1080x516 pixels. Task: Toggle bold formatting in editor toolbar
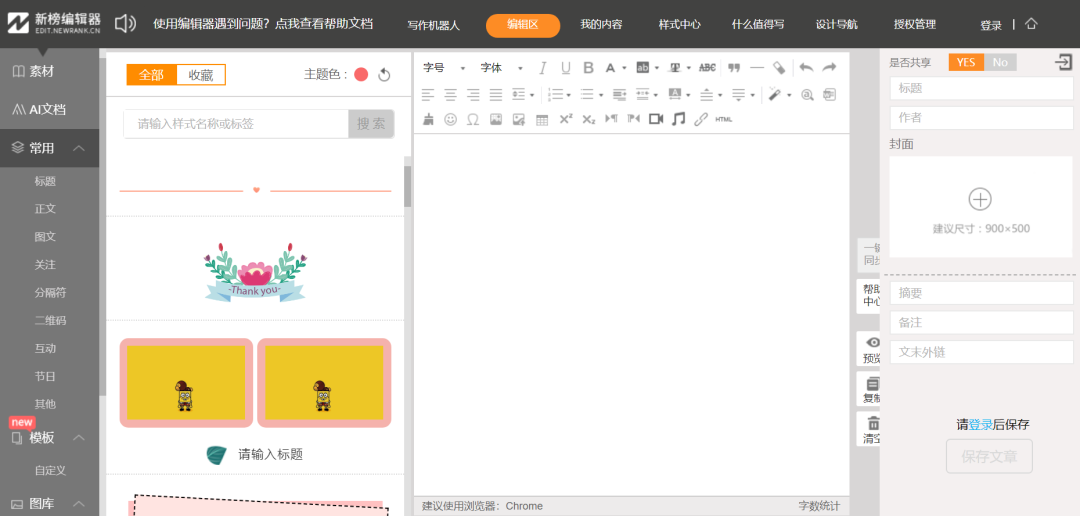coord(588,68)
